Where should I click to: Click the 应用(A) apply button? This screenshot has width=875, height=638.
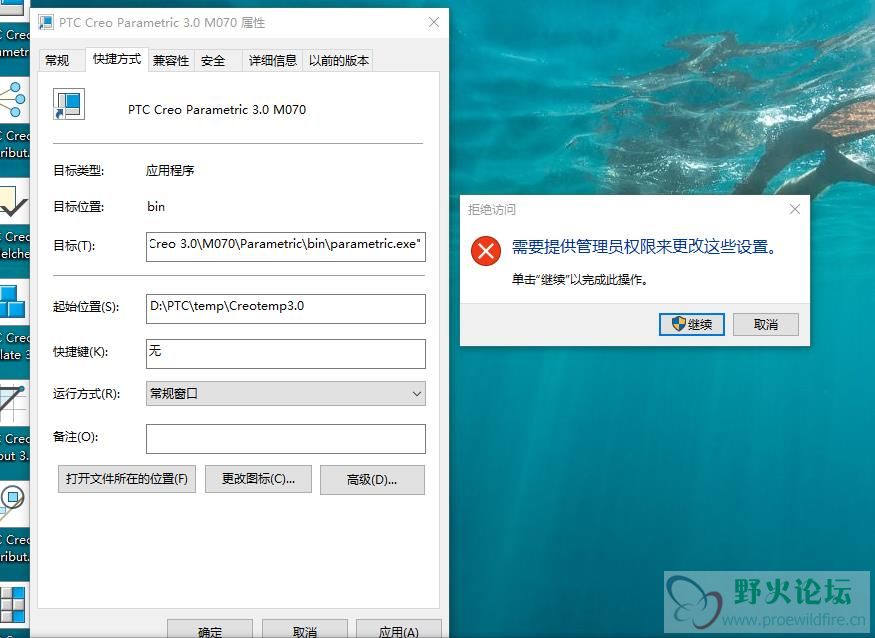pos(398,630)
